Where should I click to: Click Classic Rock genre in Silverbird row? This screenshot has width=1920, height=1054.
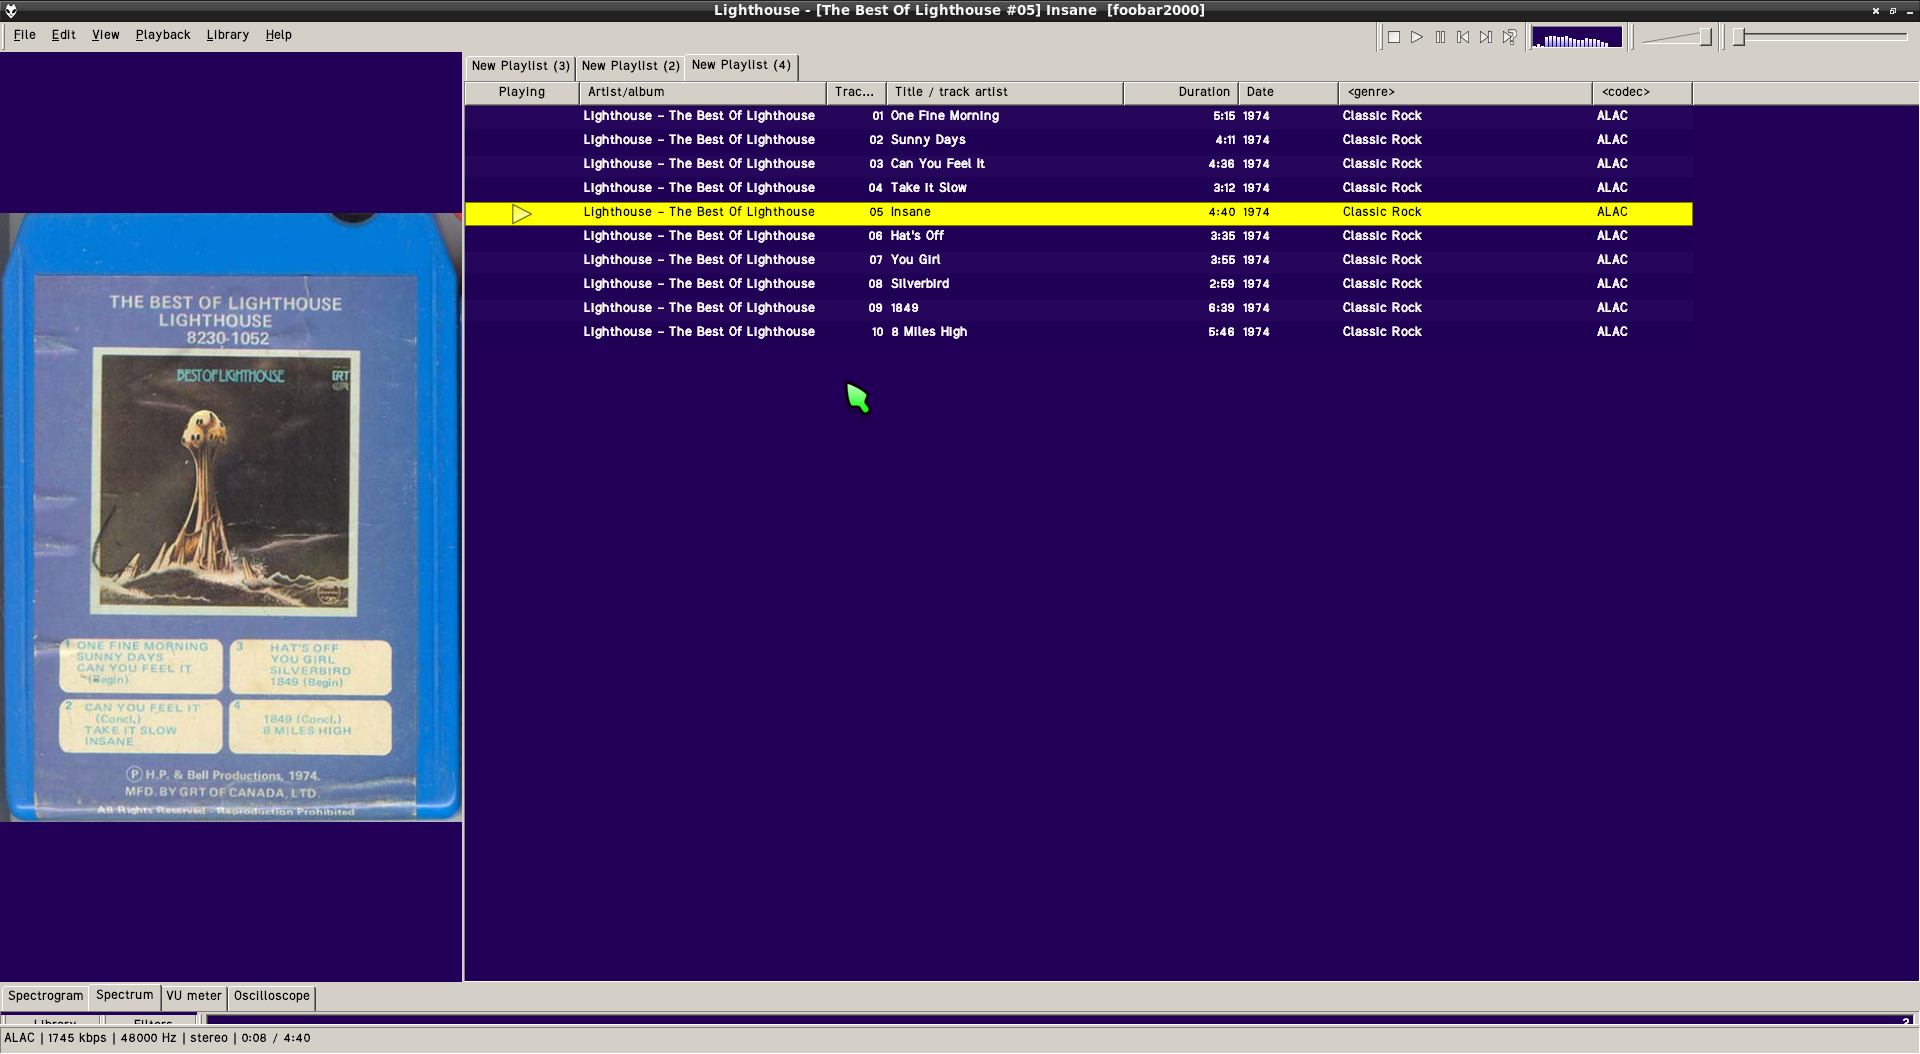[x=1382, y=284]
